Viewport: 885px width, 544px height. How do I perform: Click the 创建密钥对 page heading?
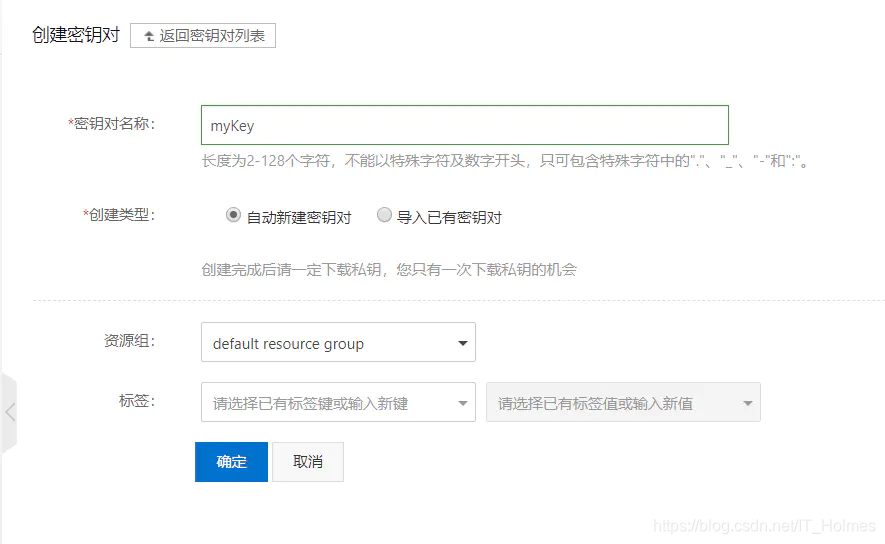[x=76, y=35]
